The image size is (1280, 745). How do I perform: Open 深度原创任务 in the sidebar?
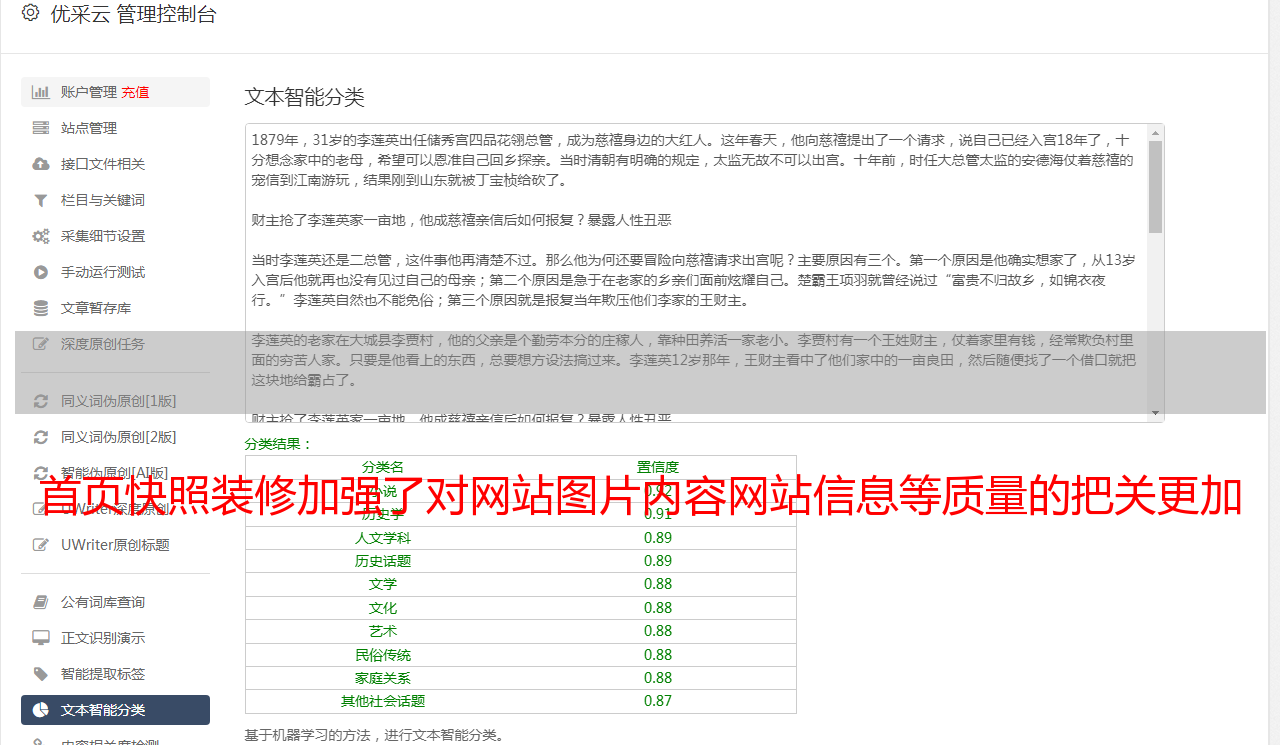(x=103, y=344)
